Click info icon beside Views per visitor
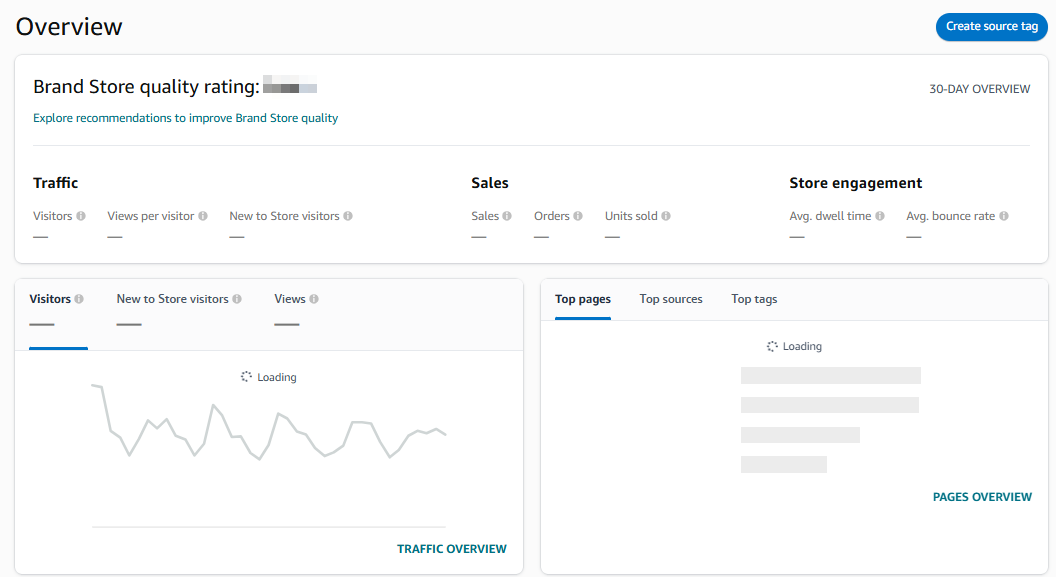Screen dimensions: 1056x577 pos(203,216)
